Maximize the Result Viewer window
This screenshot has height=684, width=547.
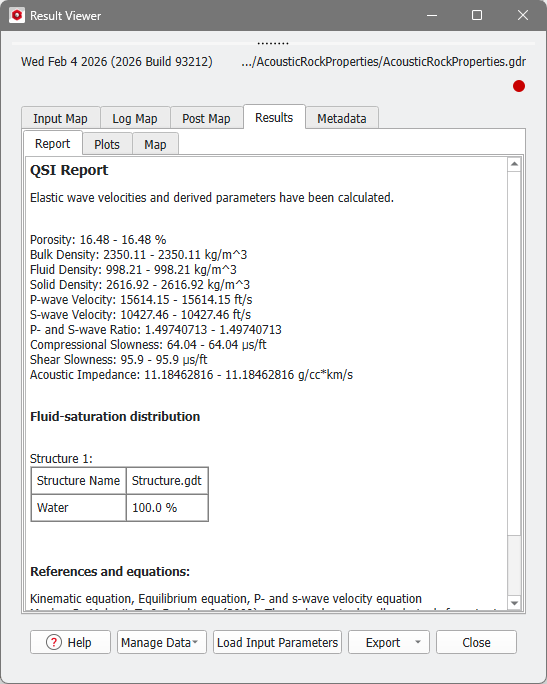click(x=477, y=15)
